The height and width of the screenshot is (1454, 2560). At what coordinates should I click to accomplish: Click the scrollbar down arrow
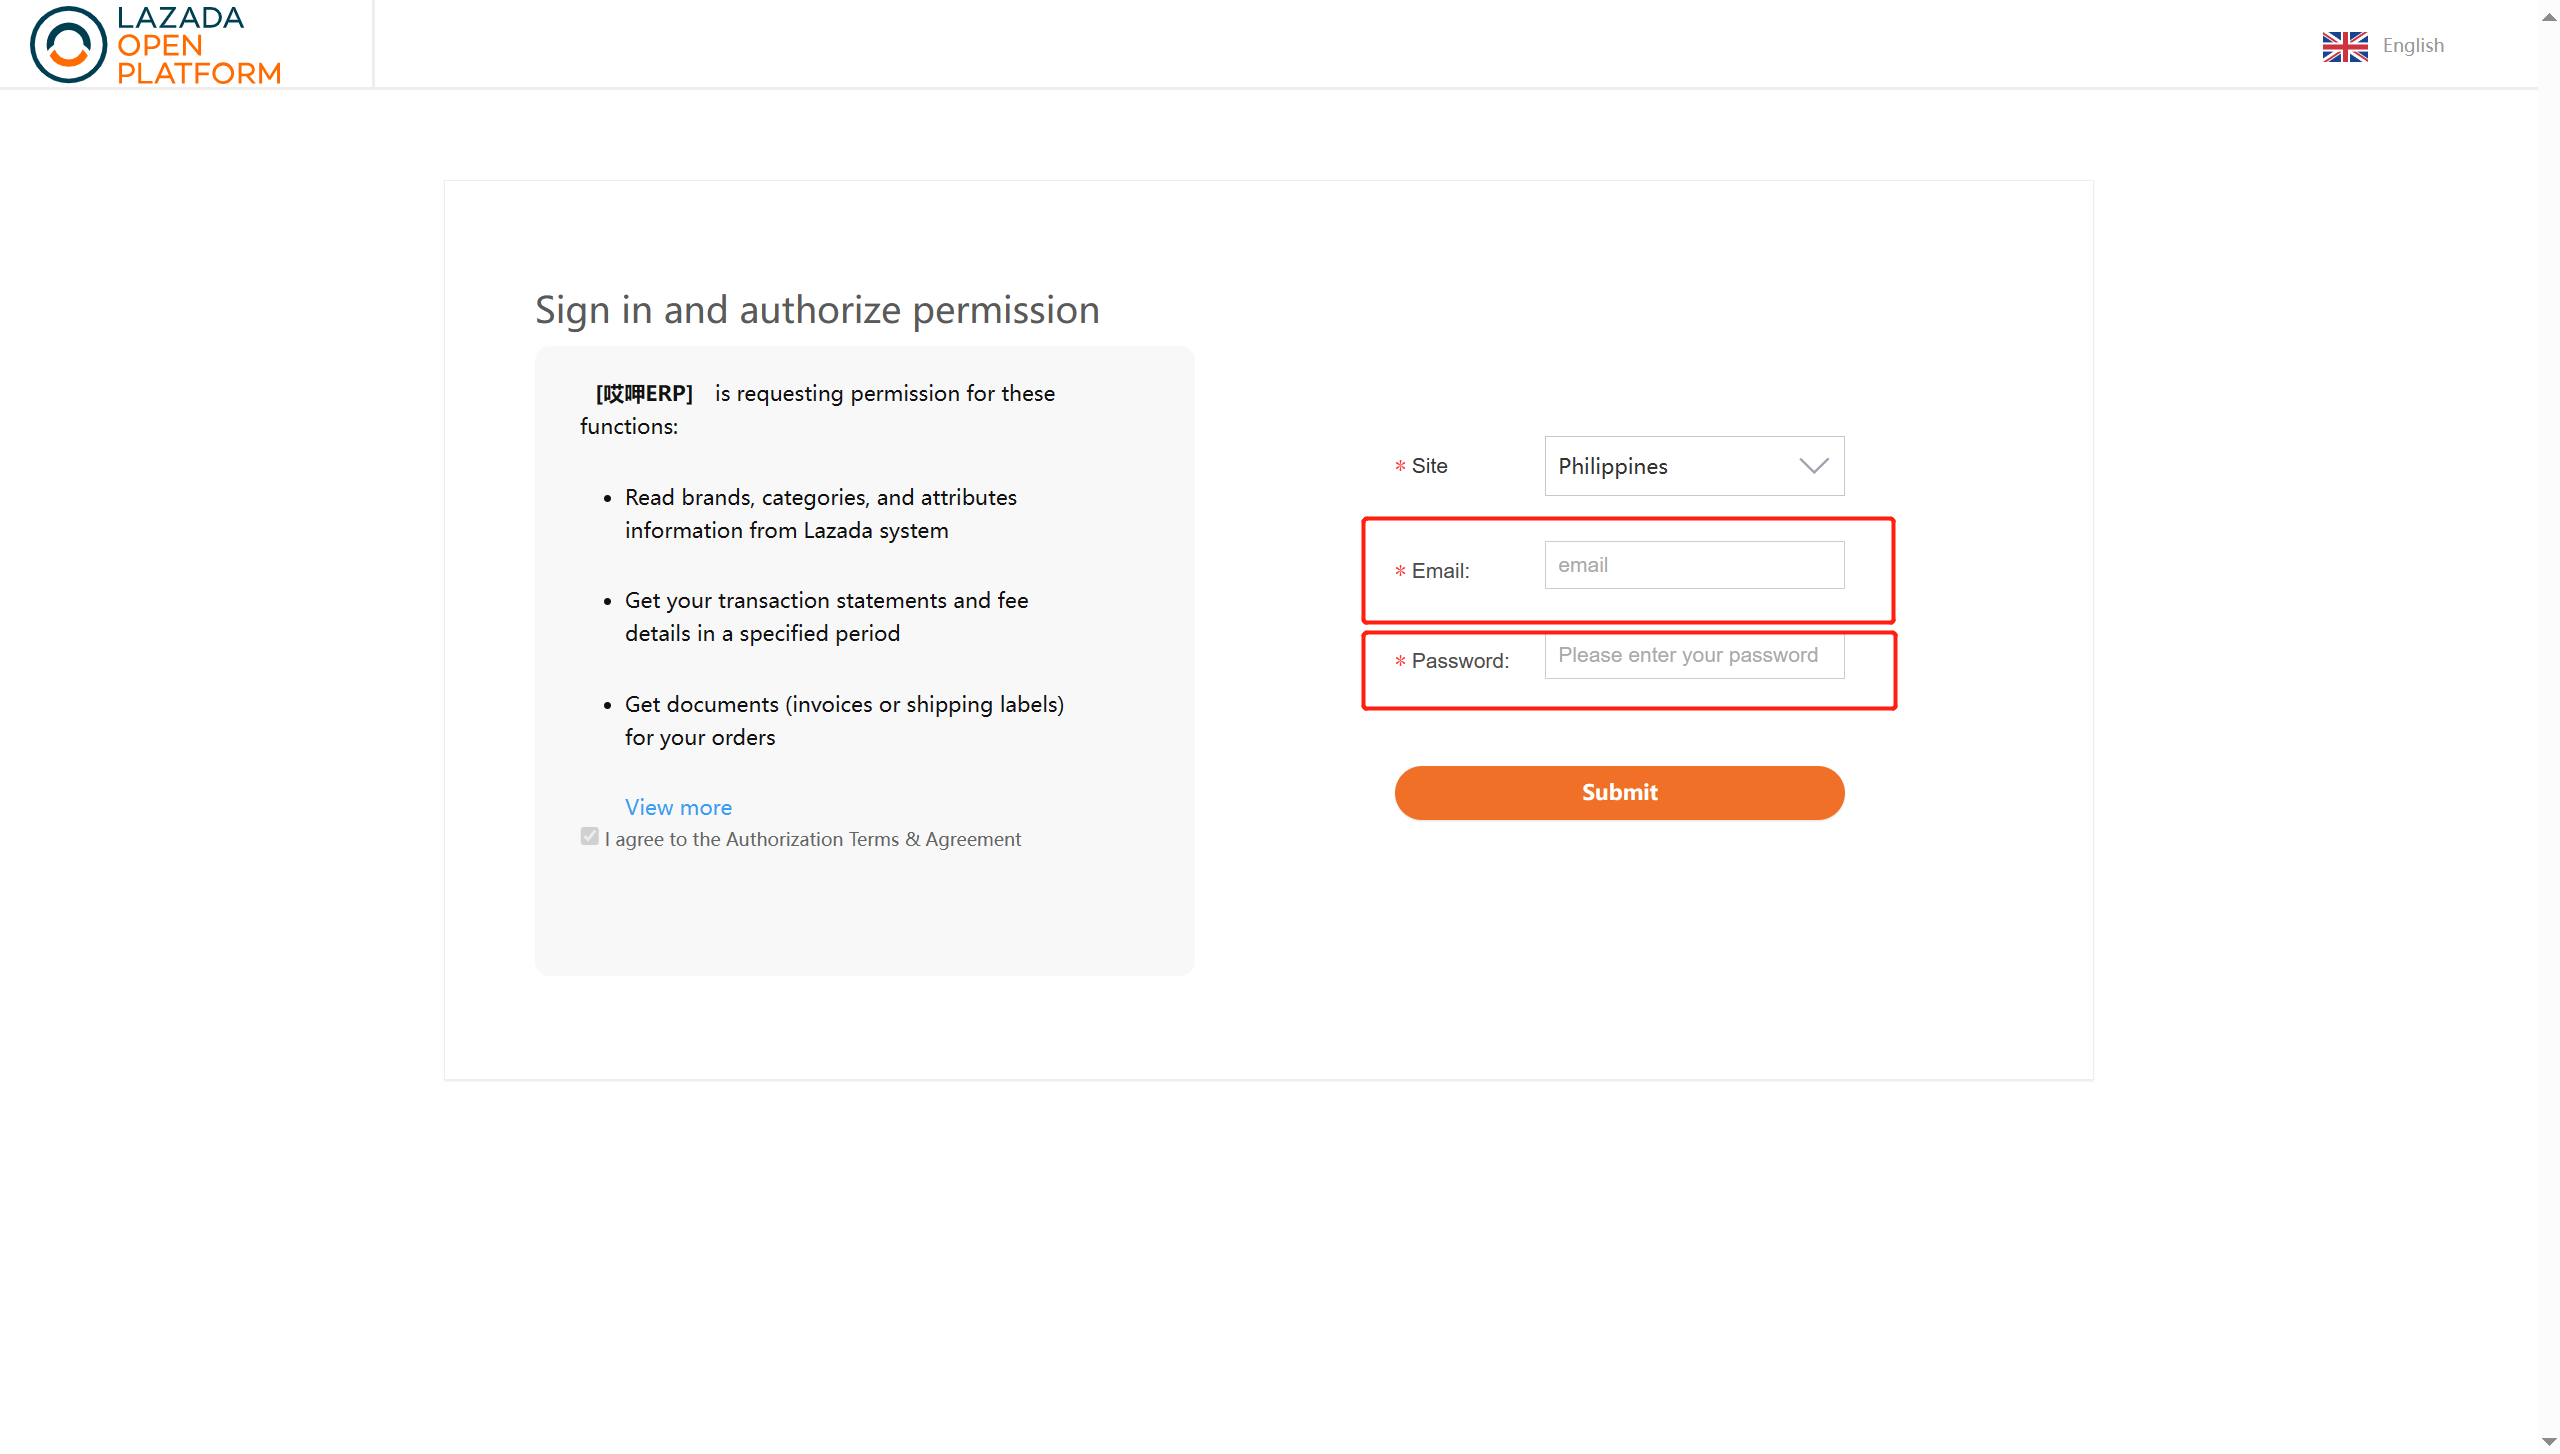pyautogui.click(x=2548, y=1441)
